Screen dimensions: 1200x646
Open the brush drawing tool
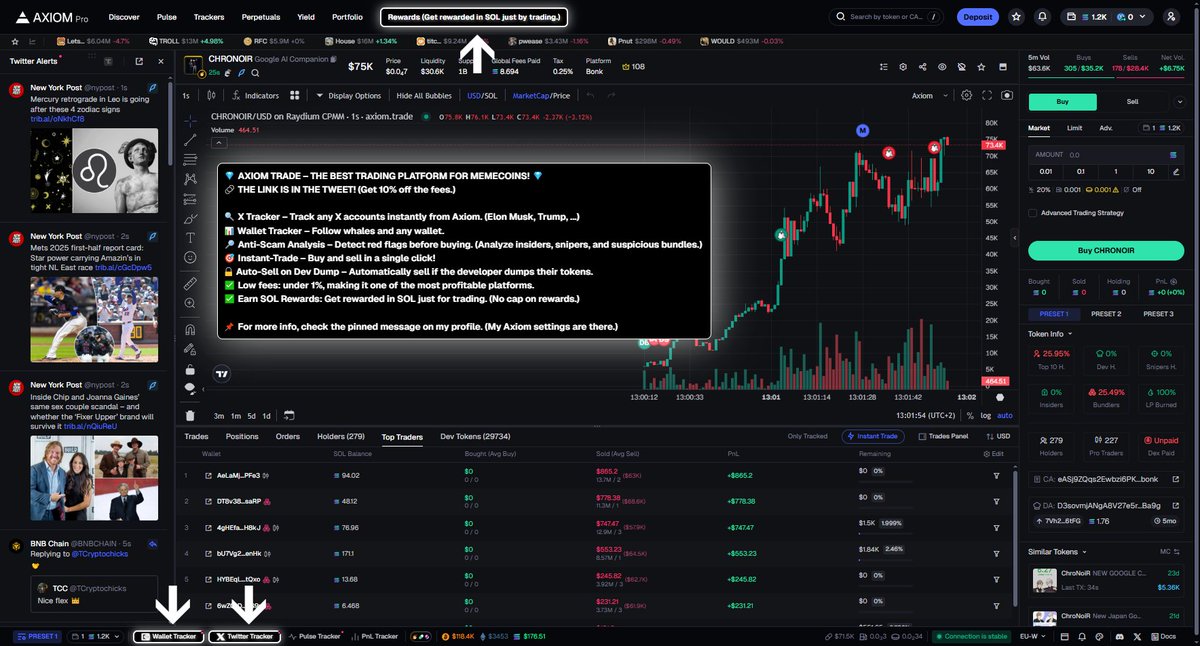pyautogui.click(x=190, y=217)
